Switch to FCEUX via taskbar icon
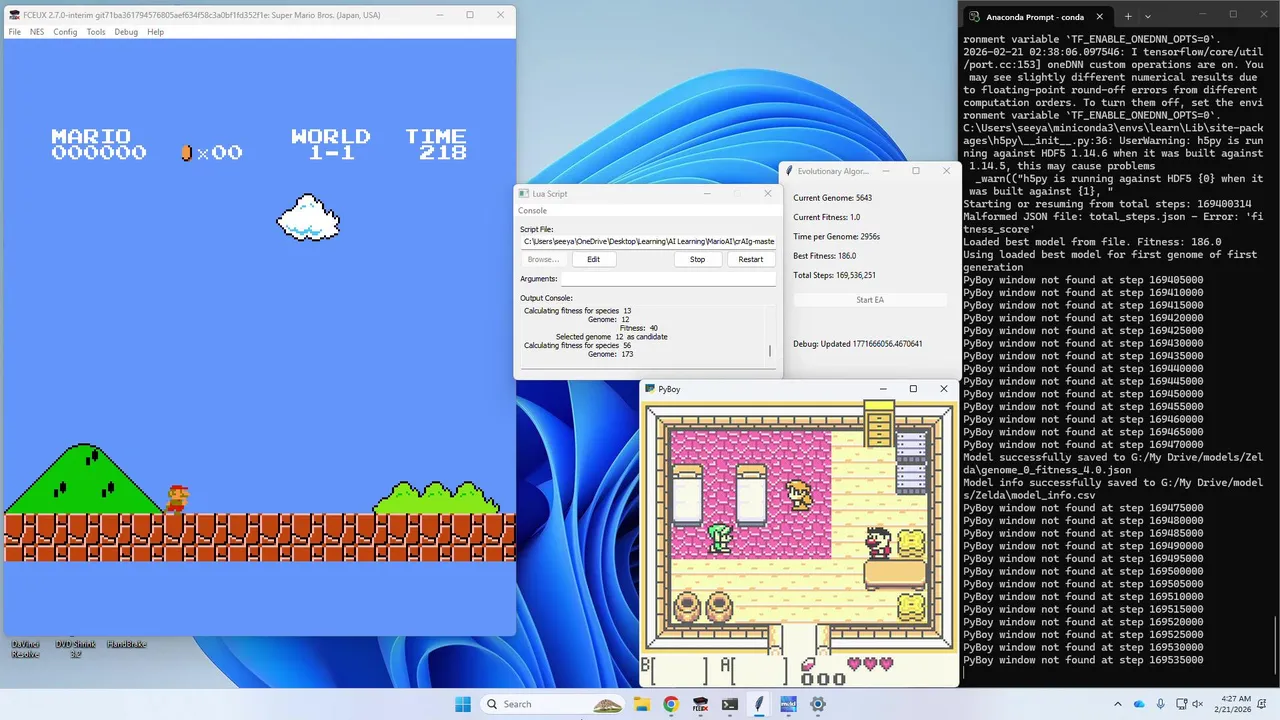Screen dimensions: 1280x720 [700, 704]
